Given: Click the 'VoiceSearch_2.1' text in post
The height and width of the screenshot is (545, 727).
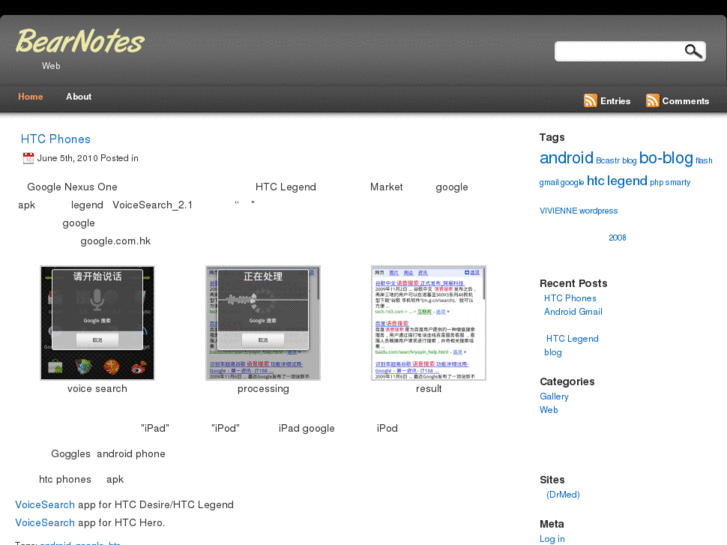Looking at the screenshot, I should [153, 205].
